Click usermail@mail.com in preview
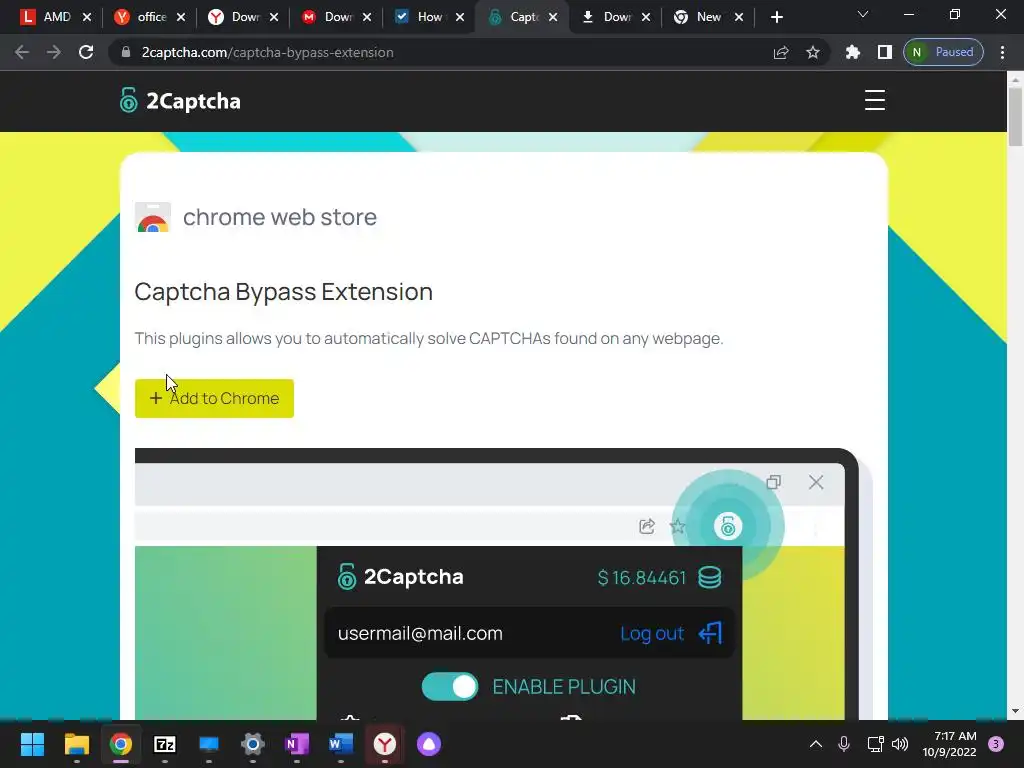 (420, 633)
